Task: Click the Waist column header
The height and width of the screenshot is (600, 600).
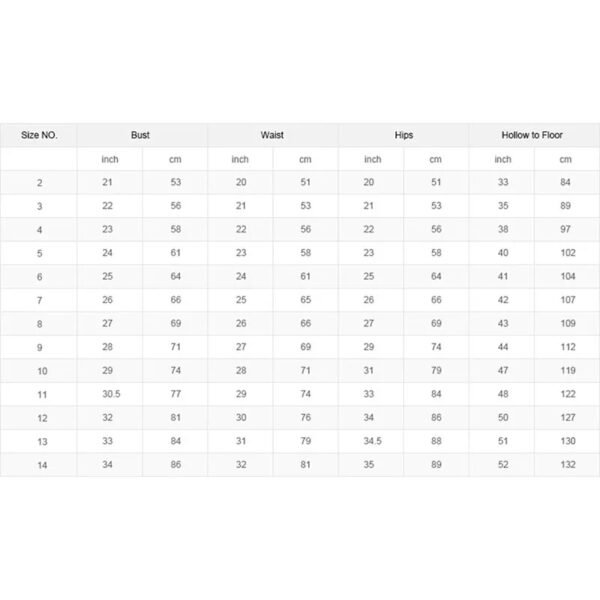Action: pyautogui.click(x=272, y=135)
